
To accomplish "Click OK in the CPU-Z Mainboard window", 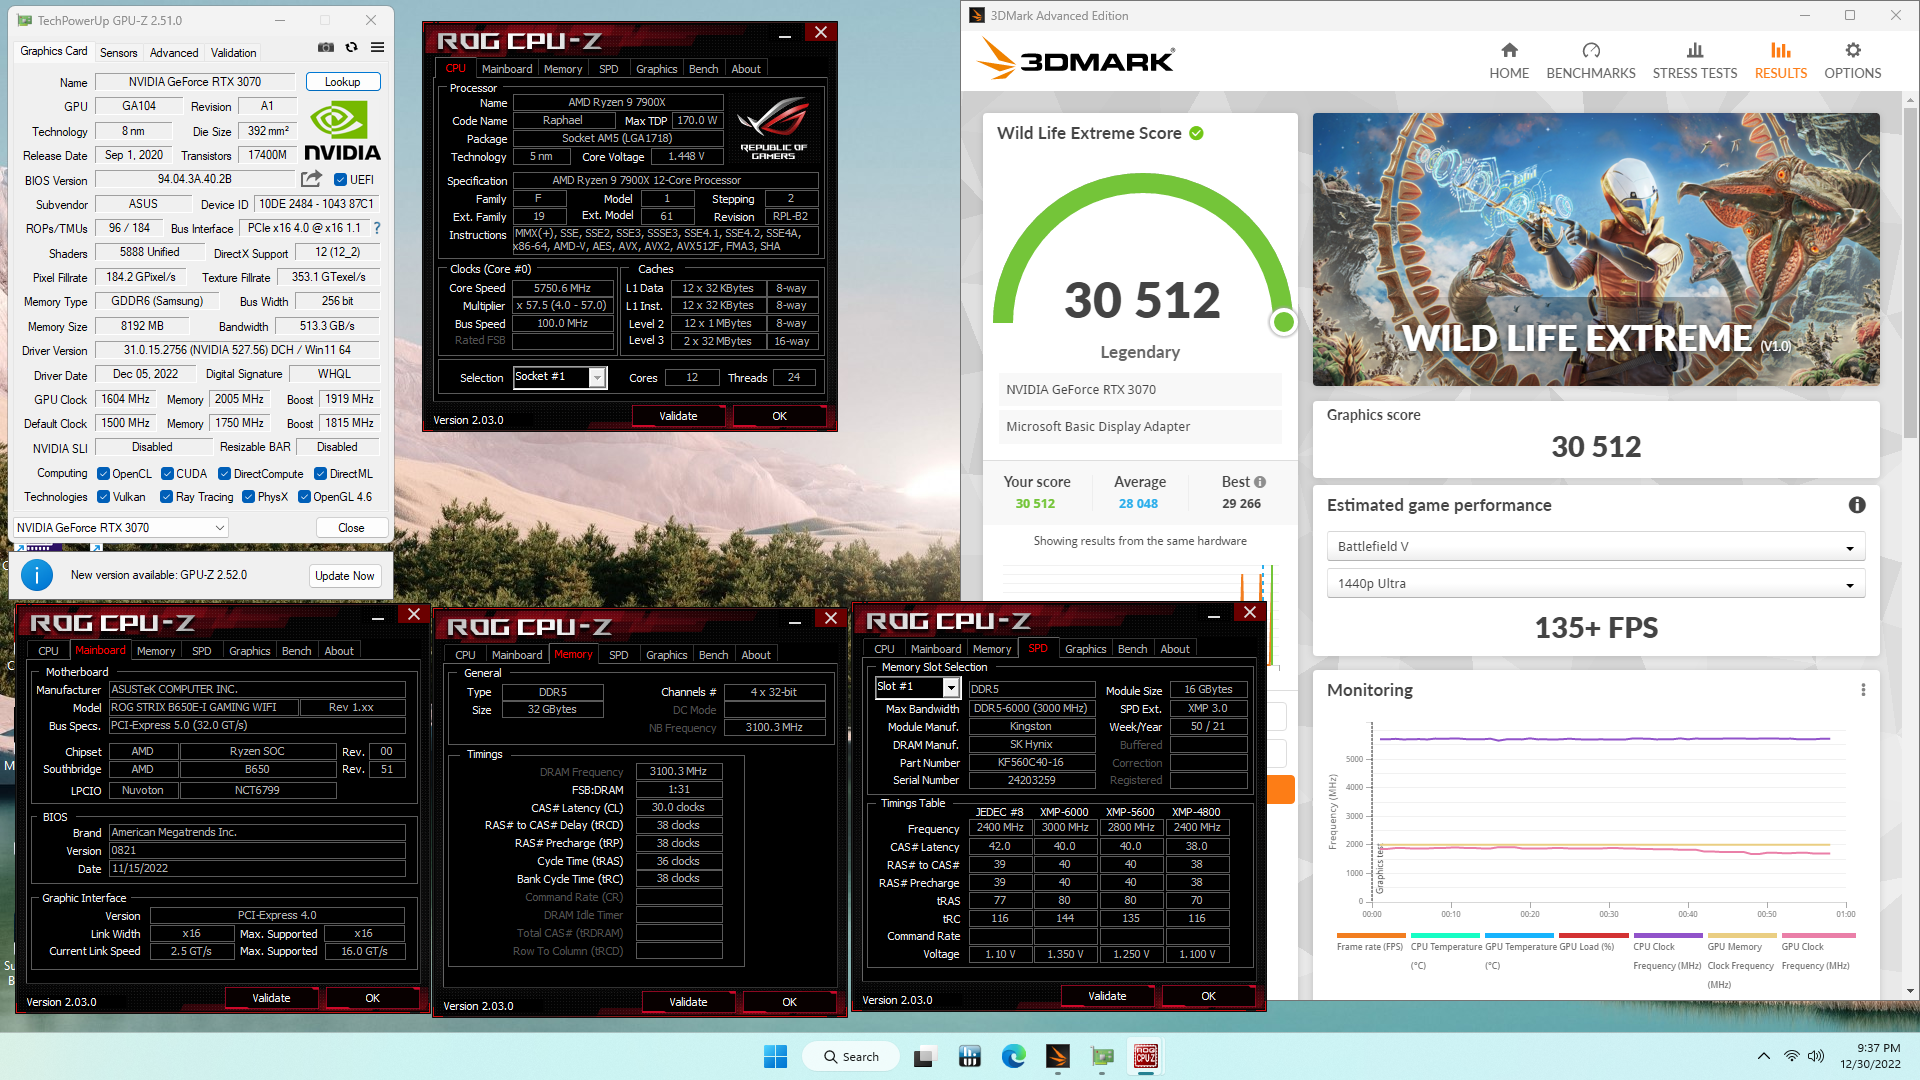I will click(x=372, y=998).
